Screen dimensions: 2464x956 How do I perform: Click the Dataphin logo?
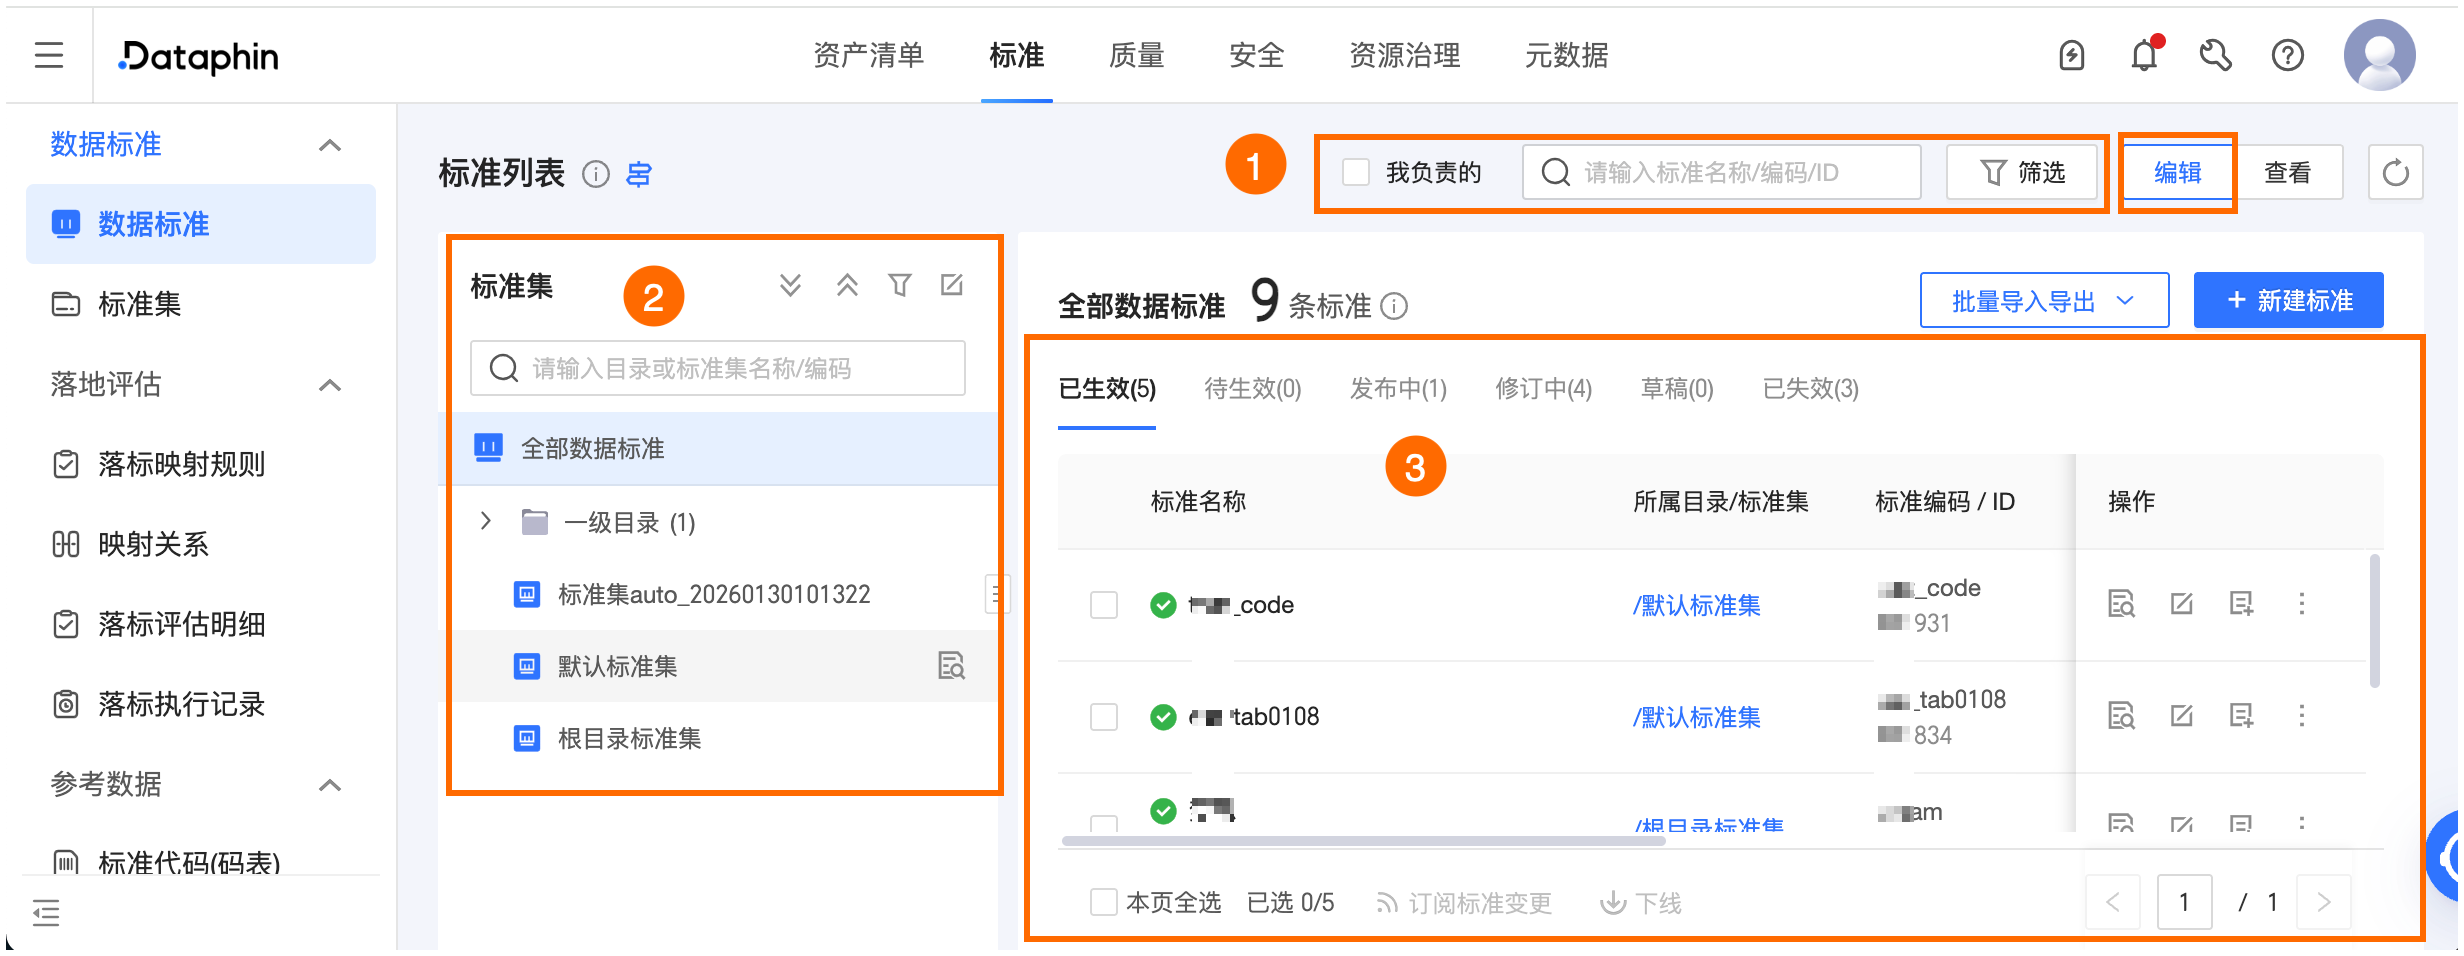[x=199, y=57]
